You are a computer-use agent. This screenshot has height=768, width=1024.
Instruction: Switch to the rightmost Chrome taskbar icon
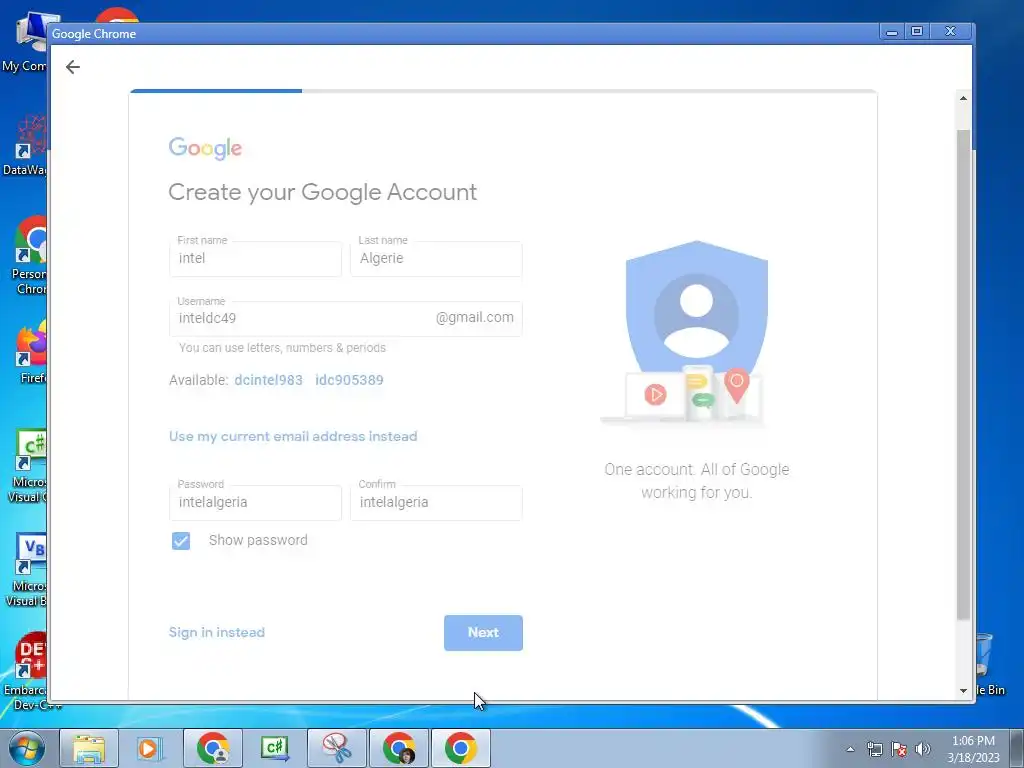pos(460,748)
